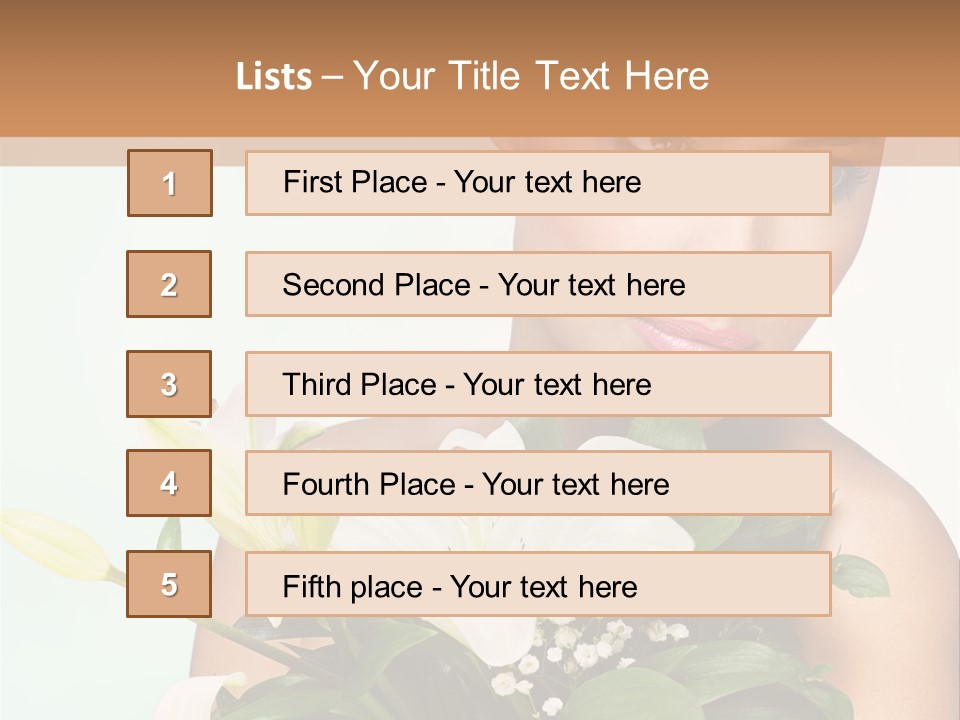Select the First Place text bar

click(x=538, y=183)
